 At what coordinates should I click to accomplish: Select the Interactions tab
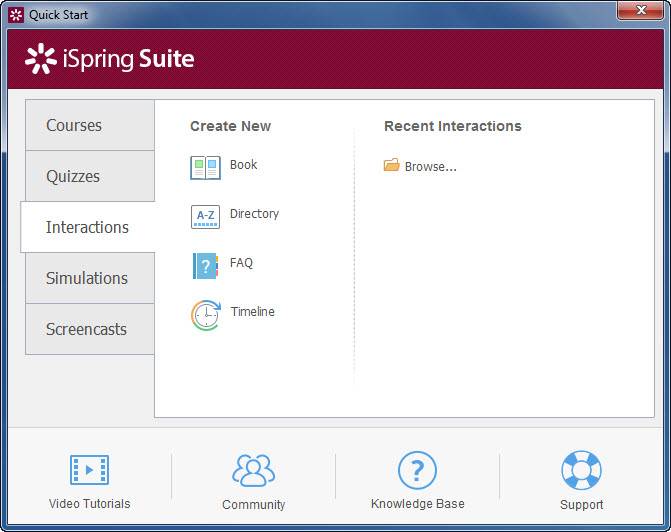click(88, 227)
